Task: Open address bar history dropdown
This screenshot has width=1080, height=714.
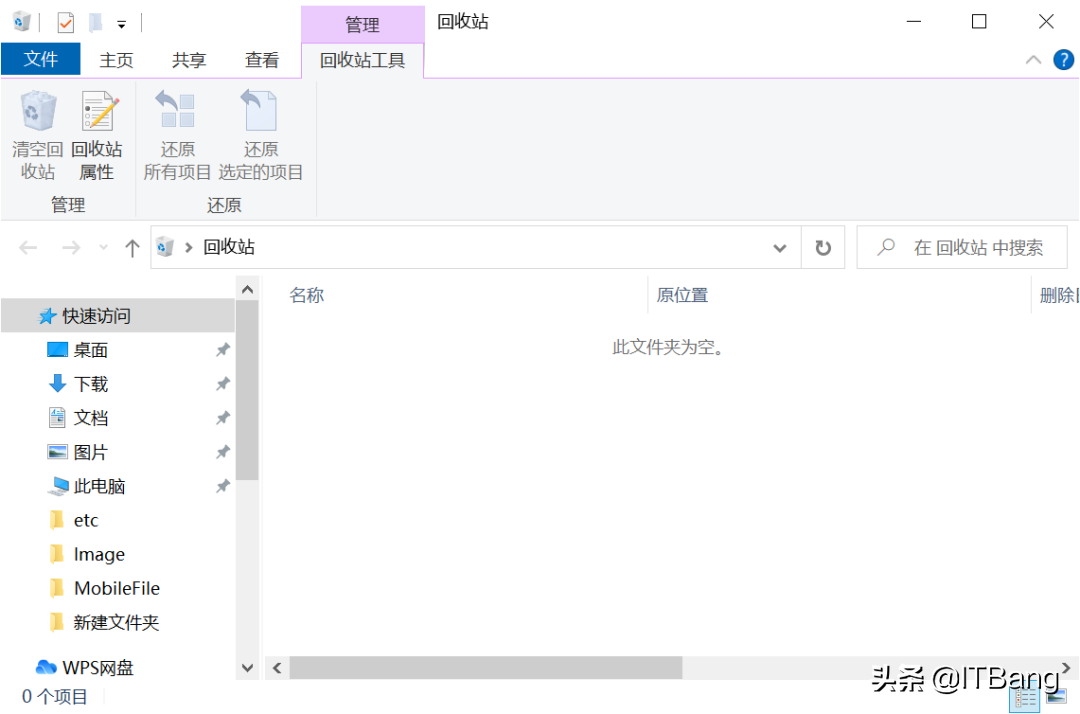Action: click(x=780, y=248)
